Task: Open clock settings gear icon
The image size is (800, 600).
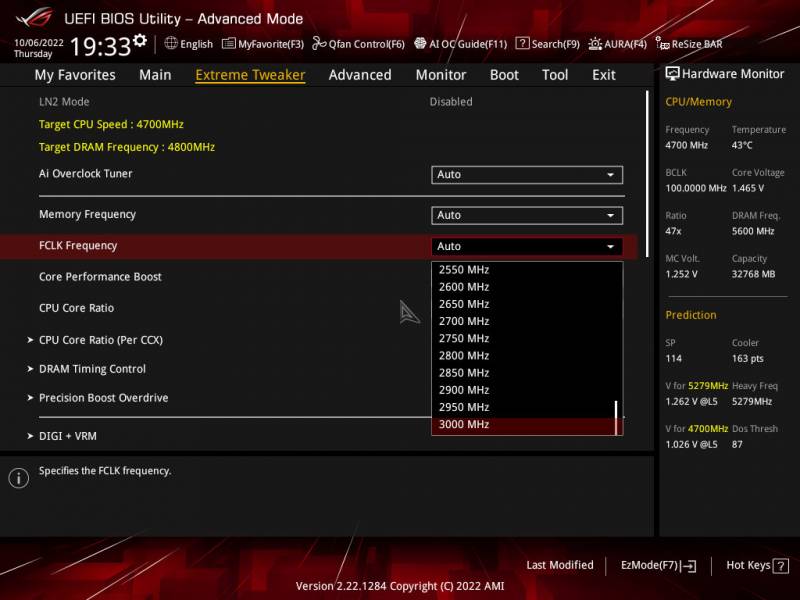Action: 140,40
